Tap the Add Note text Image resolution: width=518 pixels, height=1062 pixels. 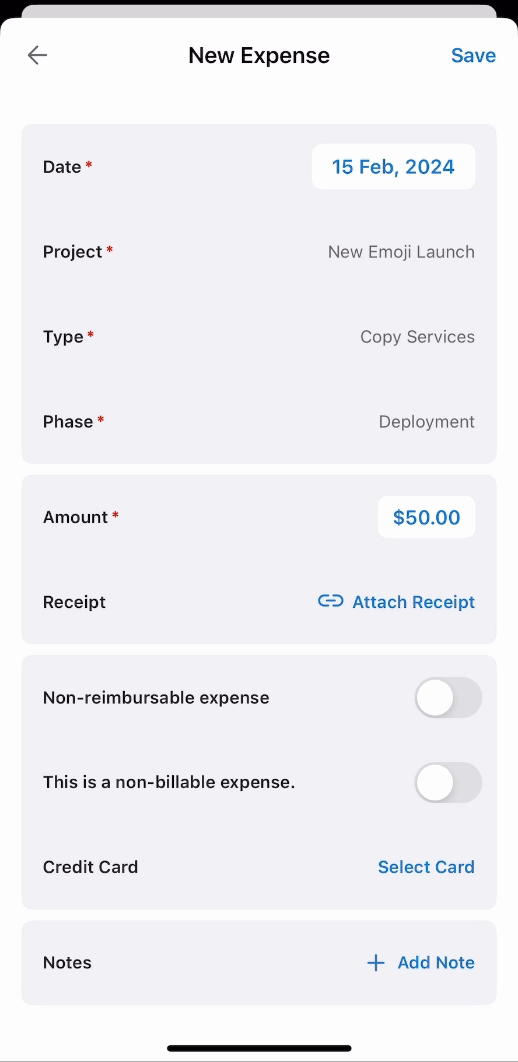point(436,962)
